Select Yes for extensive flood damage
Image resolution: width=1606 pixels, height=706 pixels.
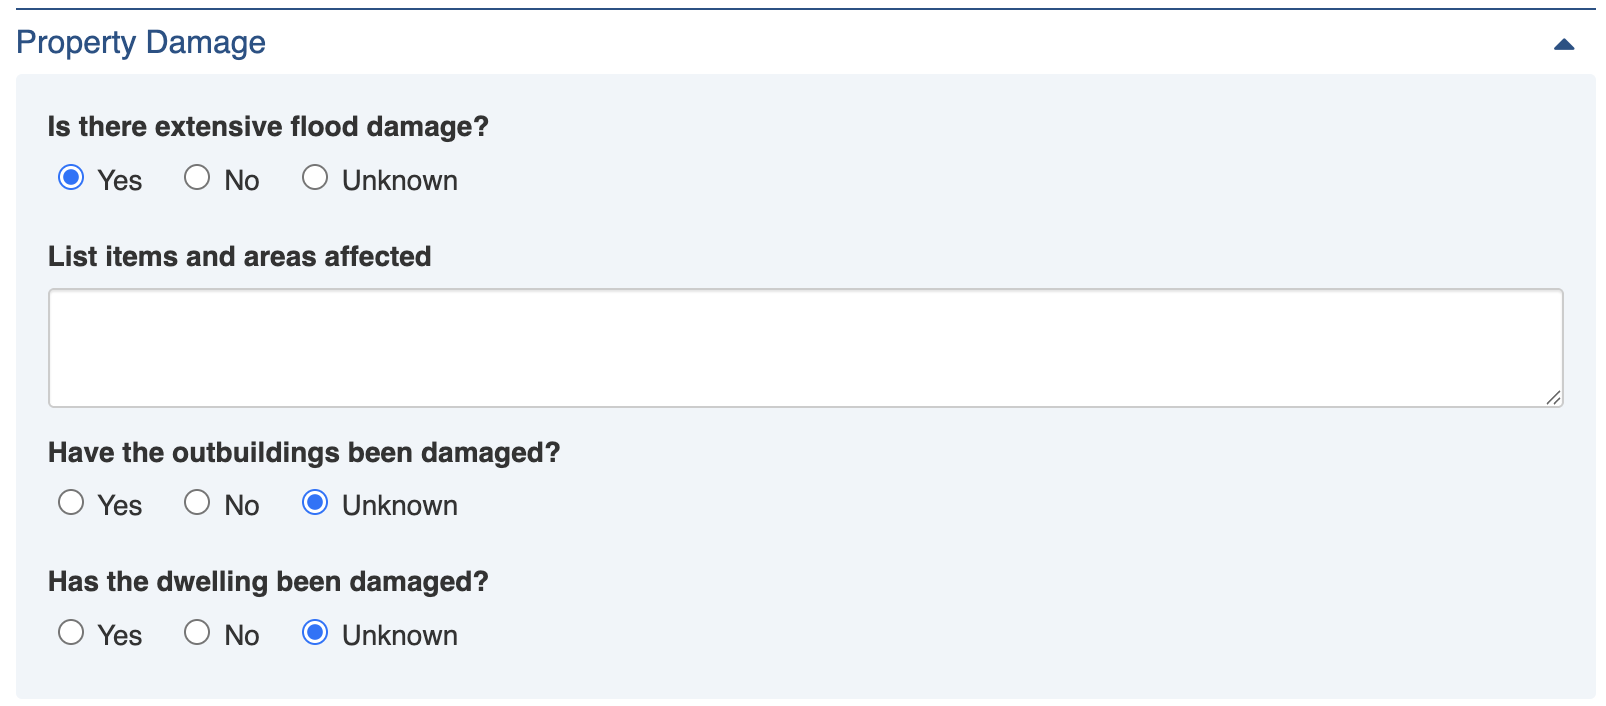pyautogui.click(x=71, y=178)
